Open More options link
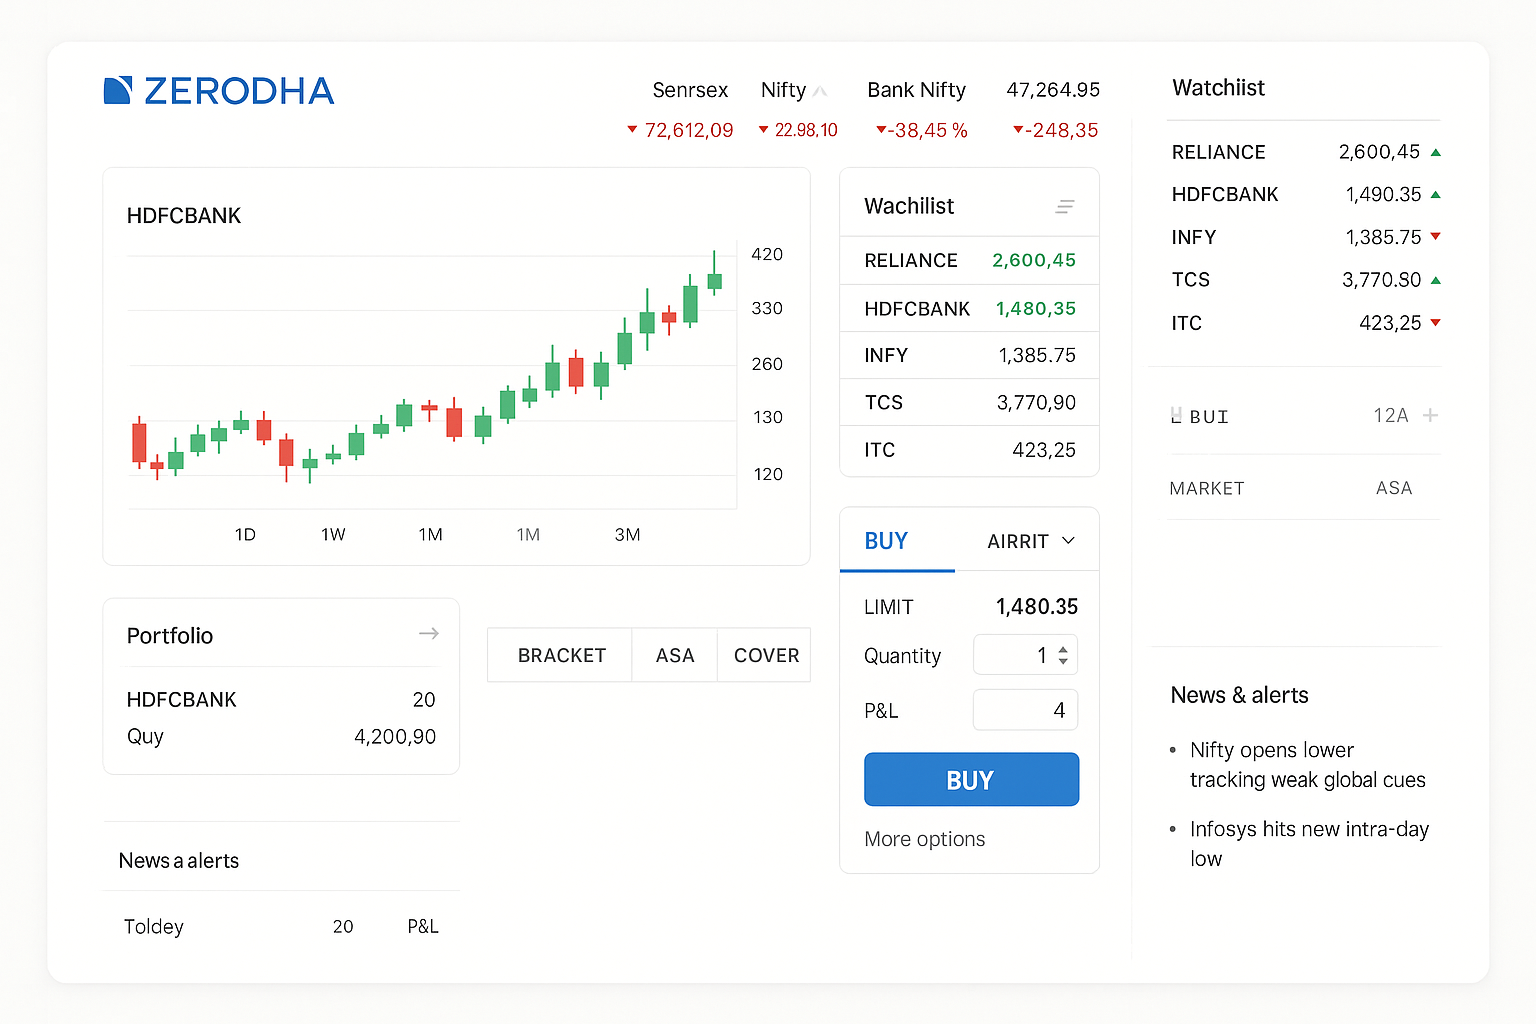This screenshot has height=1024, width=1536. (x=924, y=839)
